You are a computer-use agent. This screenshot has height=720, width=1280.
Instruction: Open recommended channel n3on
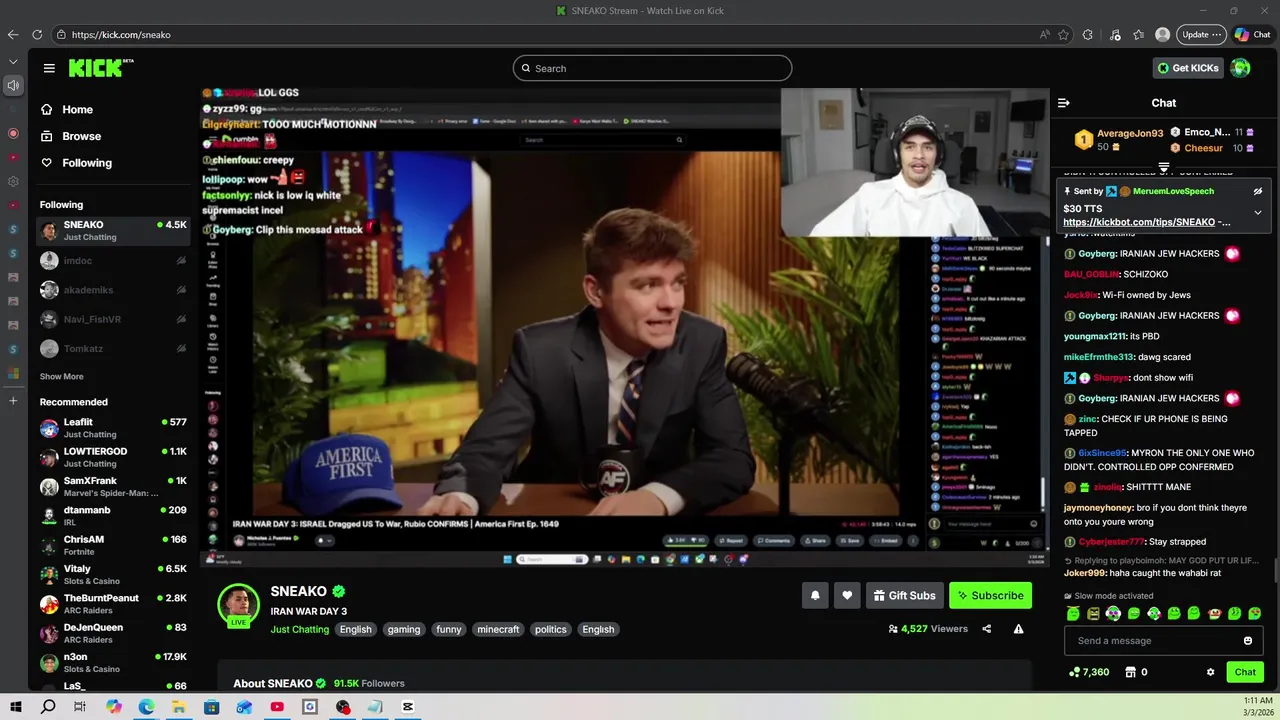[113, 663]
